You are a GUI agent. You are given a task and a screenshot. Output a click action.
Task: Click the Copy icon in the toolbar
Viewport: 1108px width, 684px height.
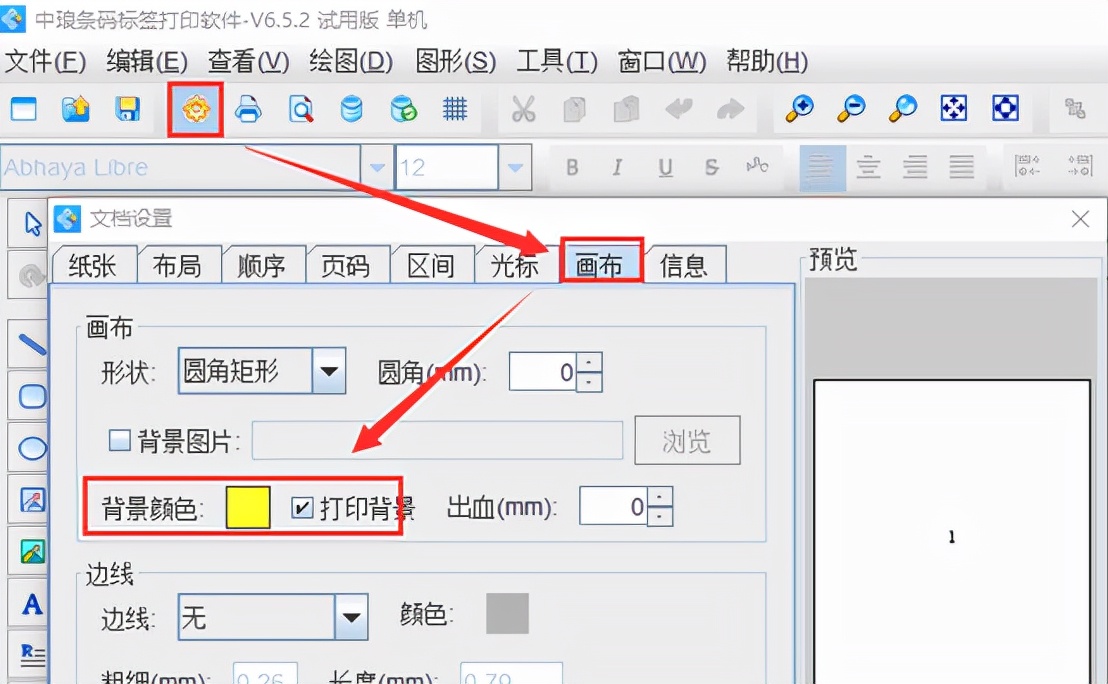click(x=574, y=109)
